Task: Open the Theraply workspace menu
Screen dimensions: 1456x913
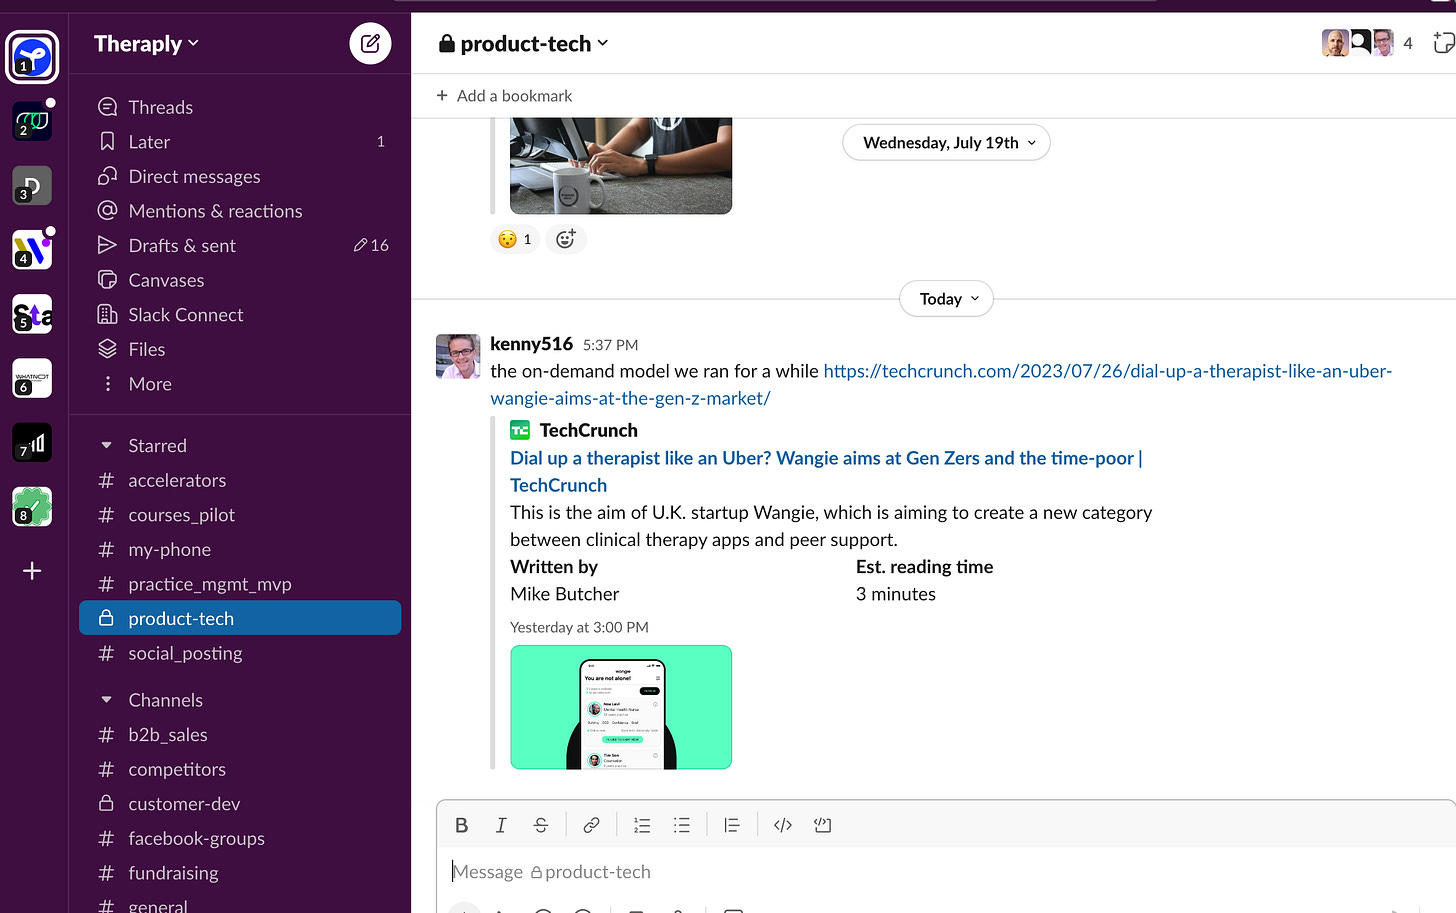Action: pos(146,43)
